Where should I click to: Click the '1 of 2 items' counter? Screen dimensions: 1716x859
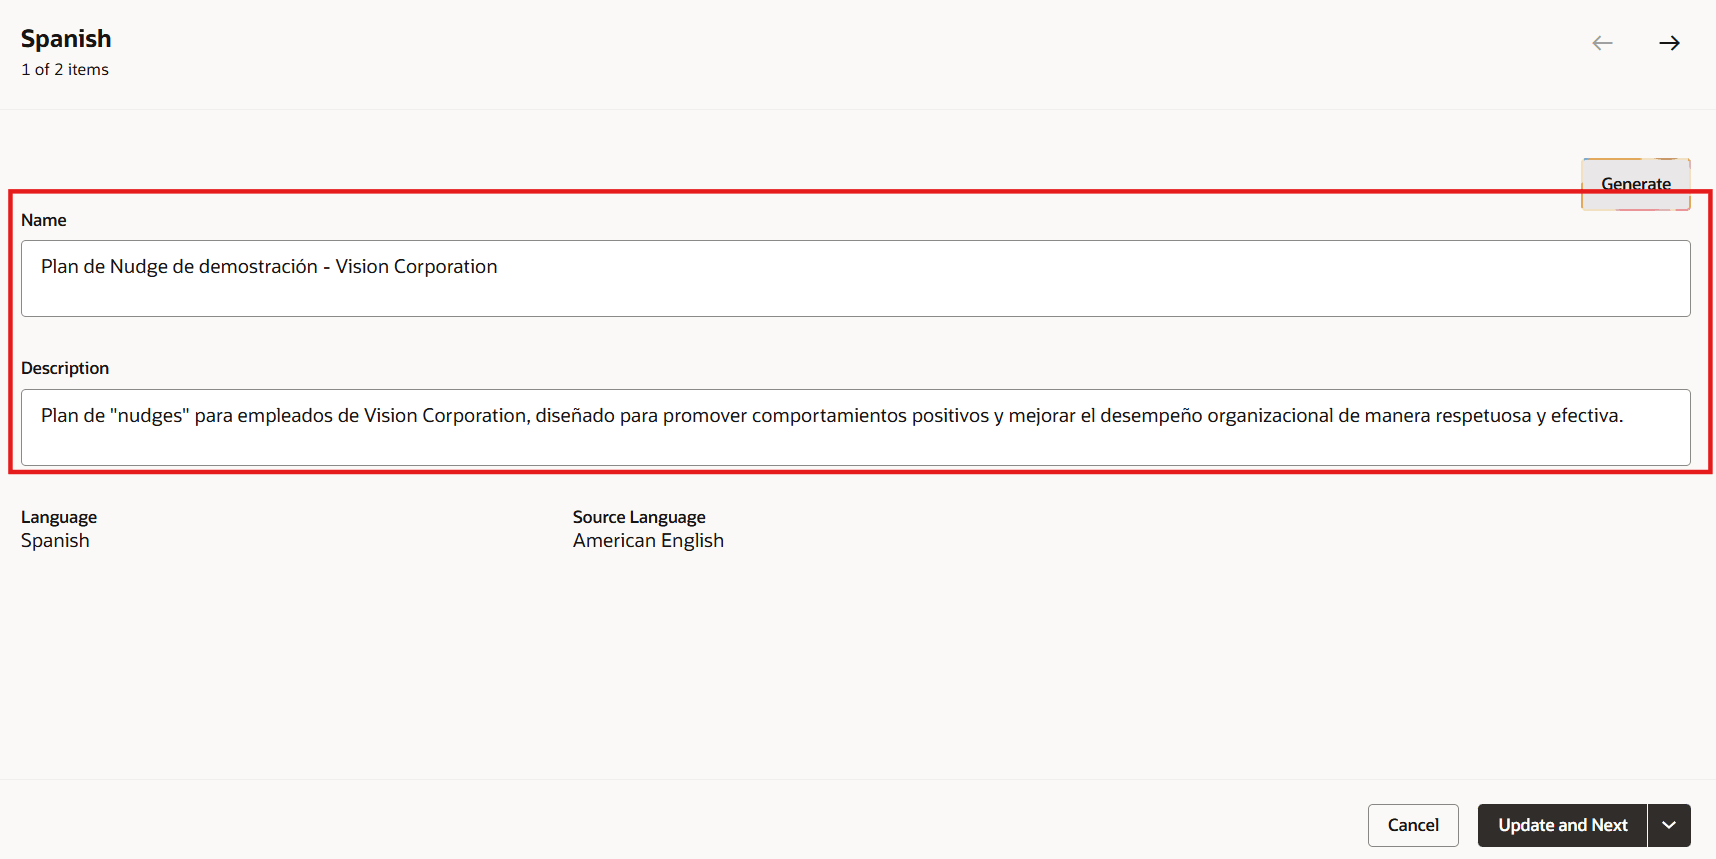(x=65, y=70)
